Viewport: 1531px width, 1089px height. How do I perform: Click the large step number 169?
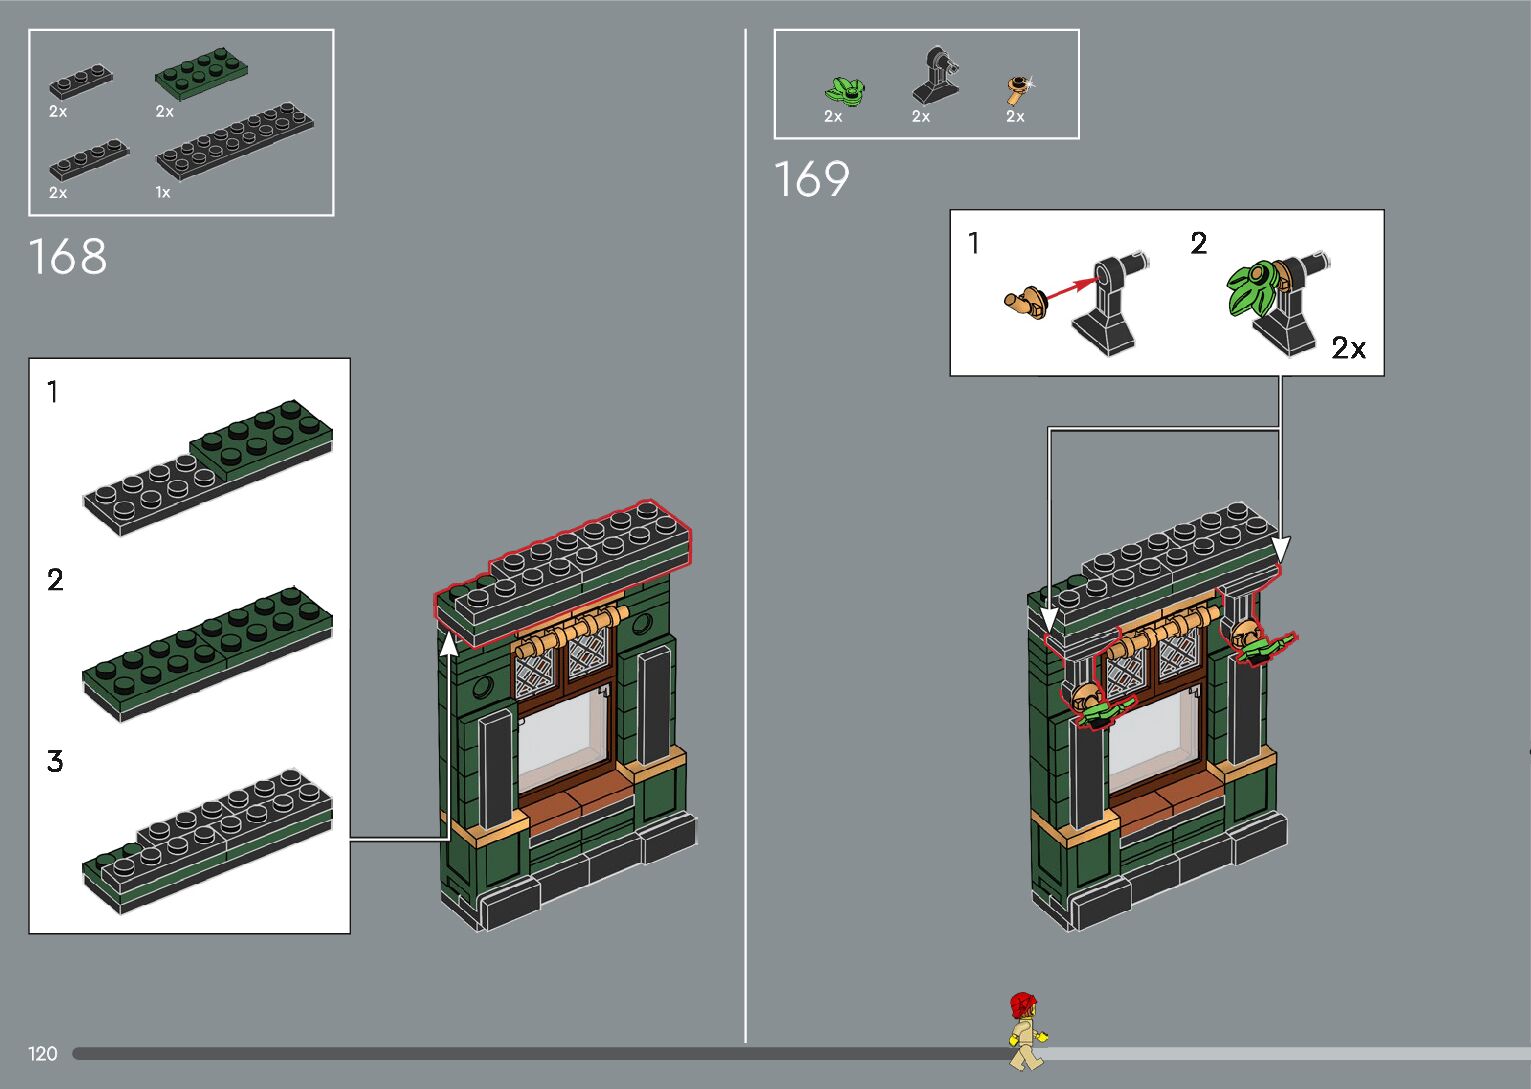click(x=811, y=180)
